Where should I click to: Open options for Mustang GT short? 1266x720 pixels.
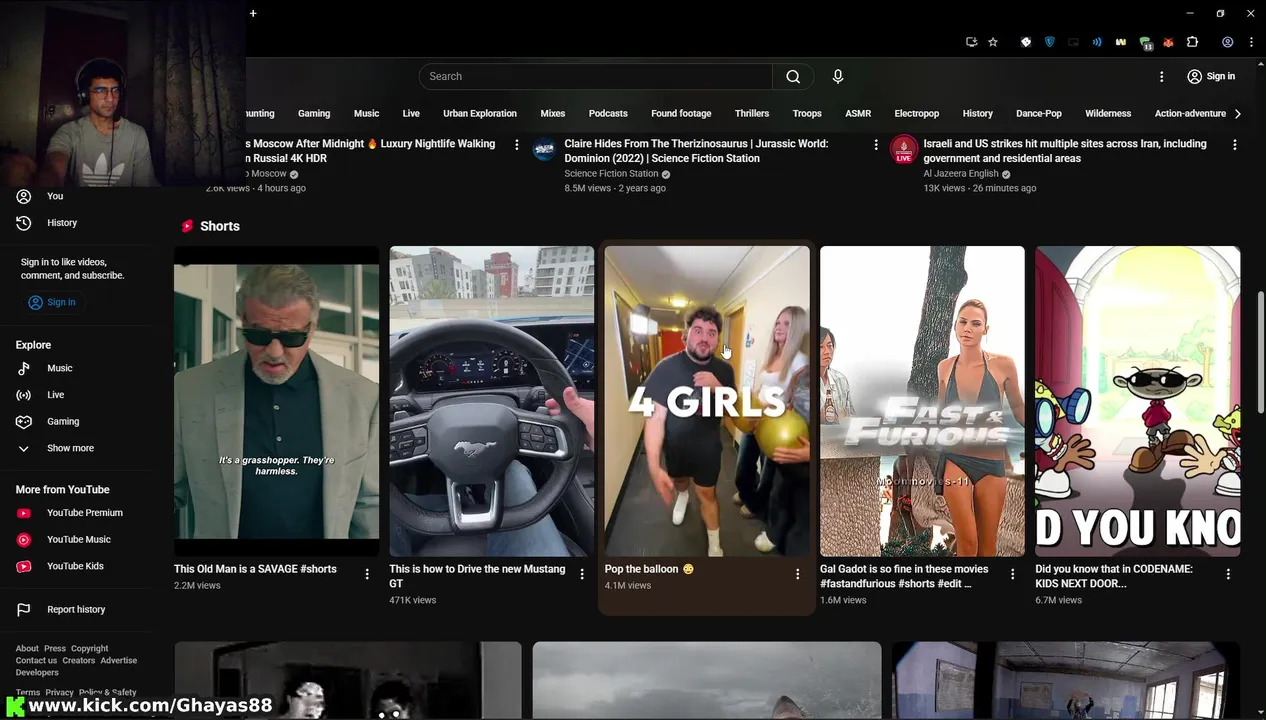(582, 574)
